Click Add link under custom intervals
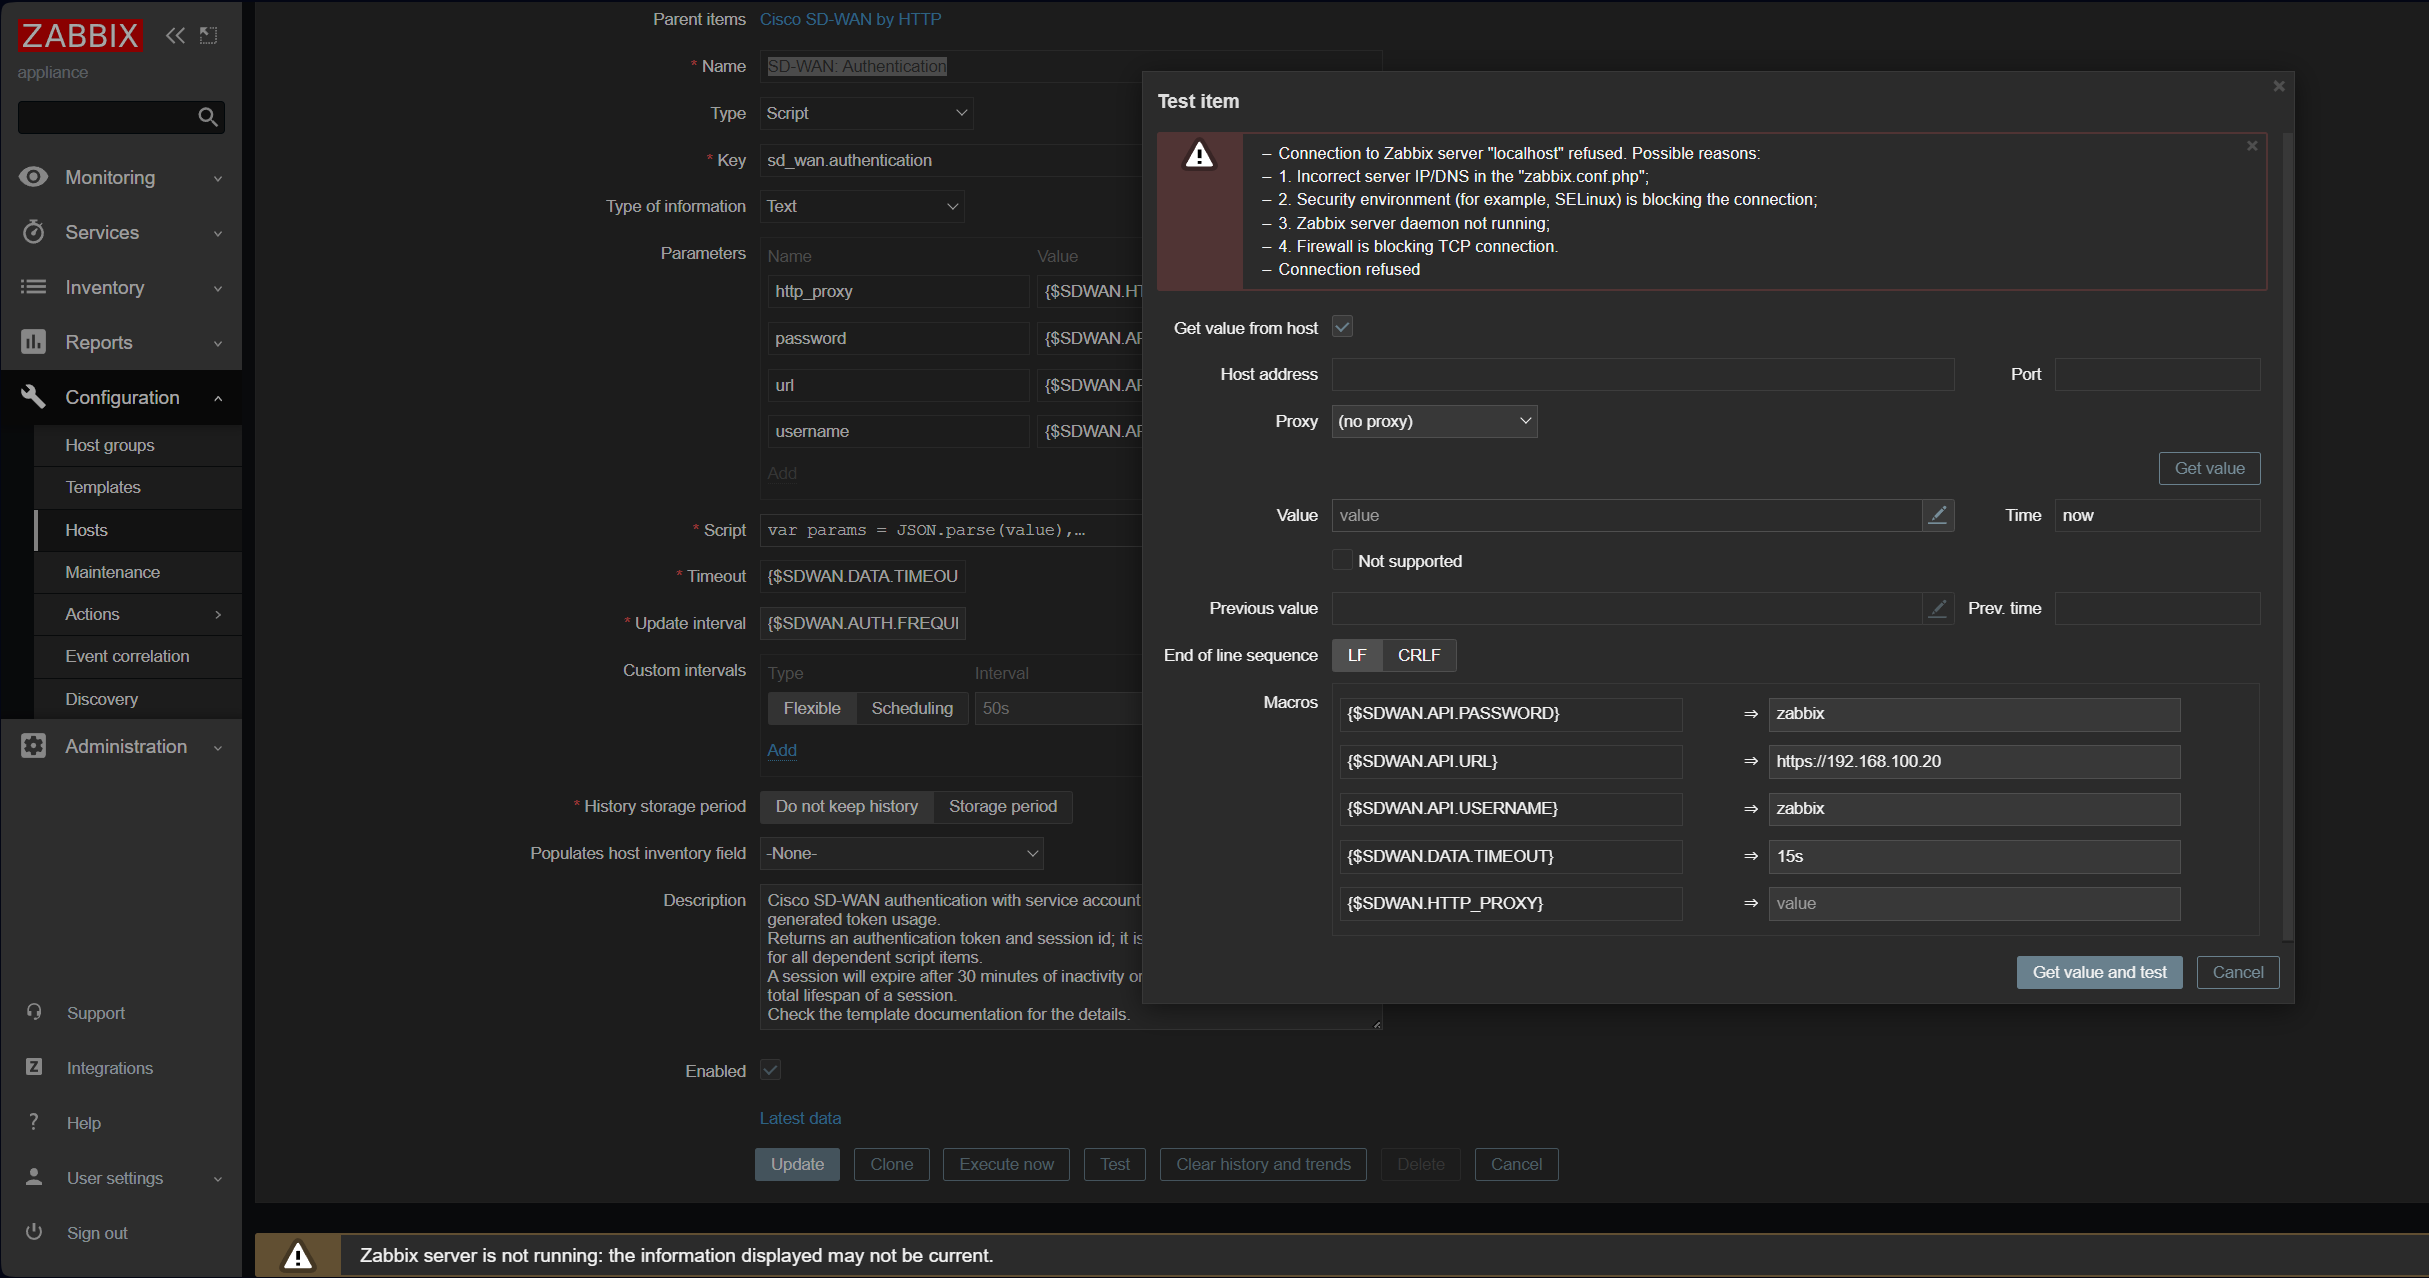 pos(782,750)
